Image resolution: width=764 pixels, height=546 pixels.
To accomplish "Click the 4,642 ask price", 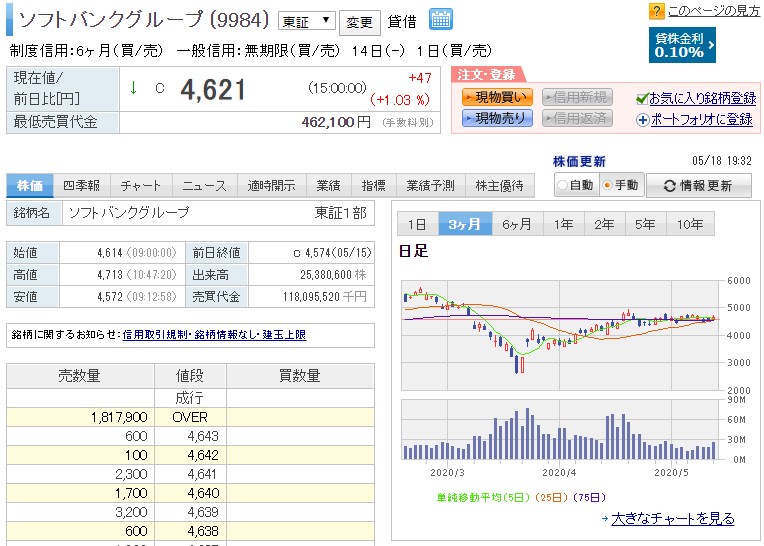I will [x=203, y=455].
